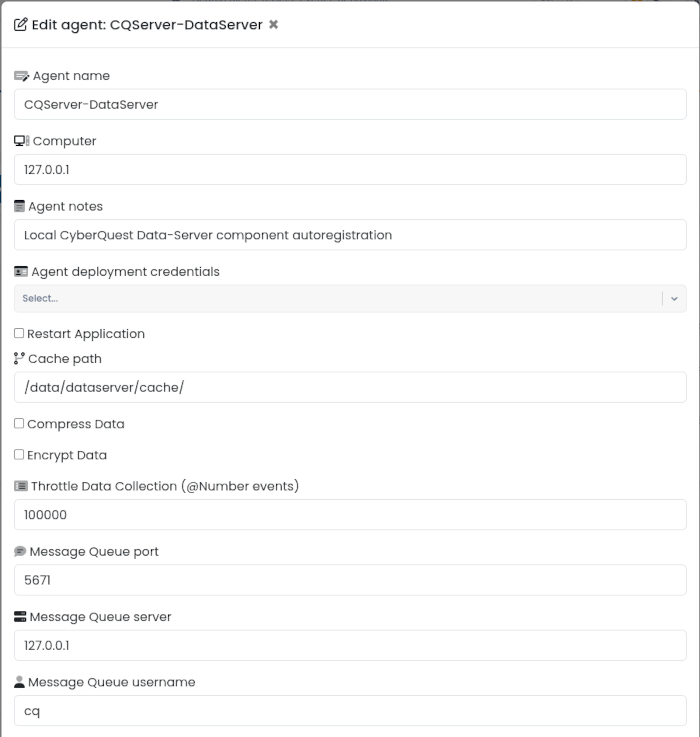Open the Agent deployment credentials dropdown
The image size is (700, 737).
(338, 298)
